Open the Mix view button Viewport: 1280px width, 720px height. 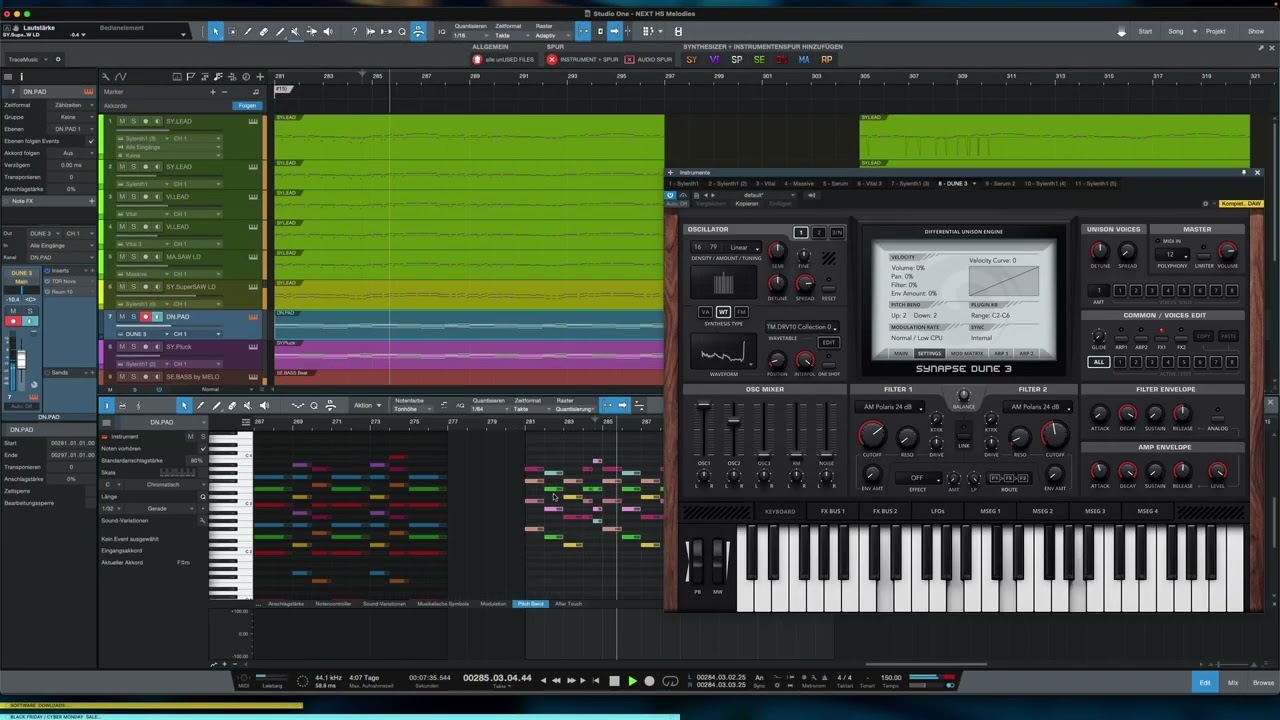(1233, 683)
